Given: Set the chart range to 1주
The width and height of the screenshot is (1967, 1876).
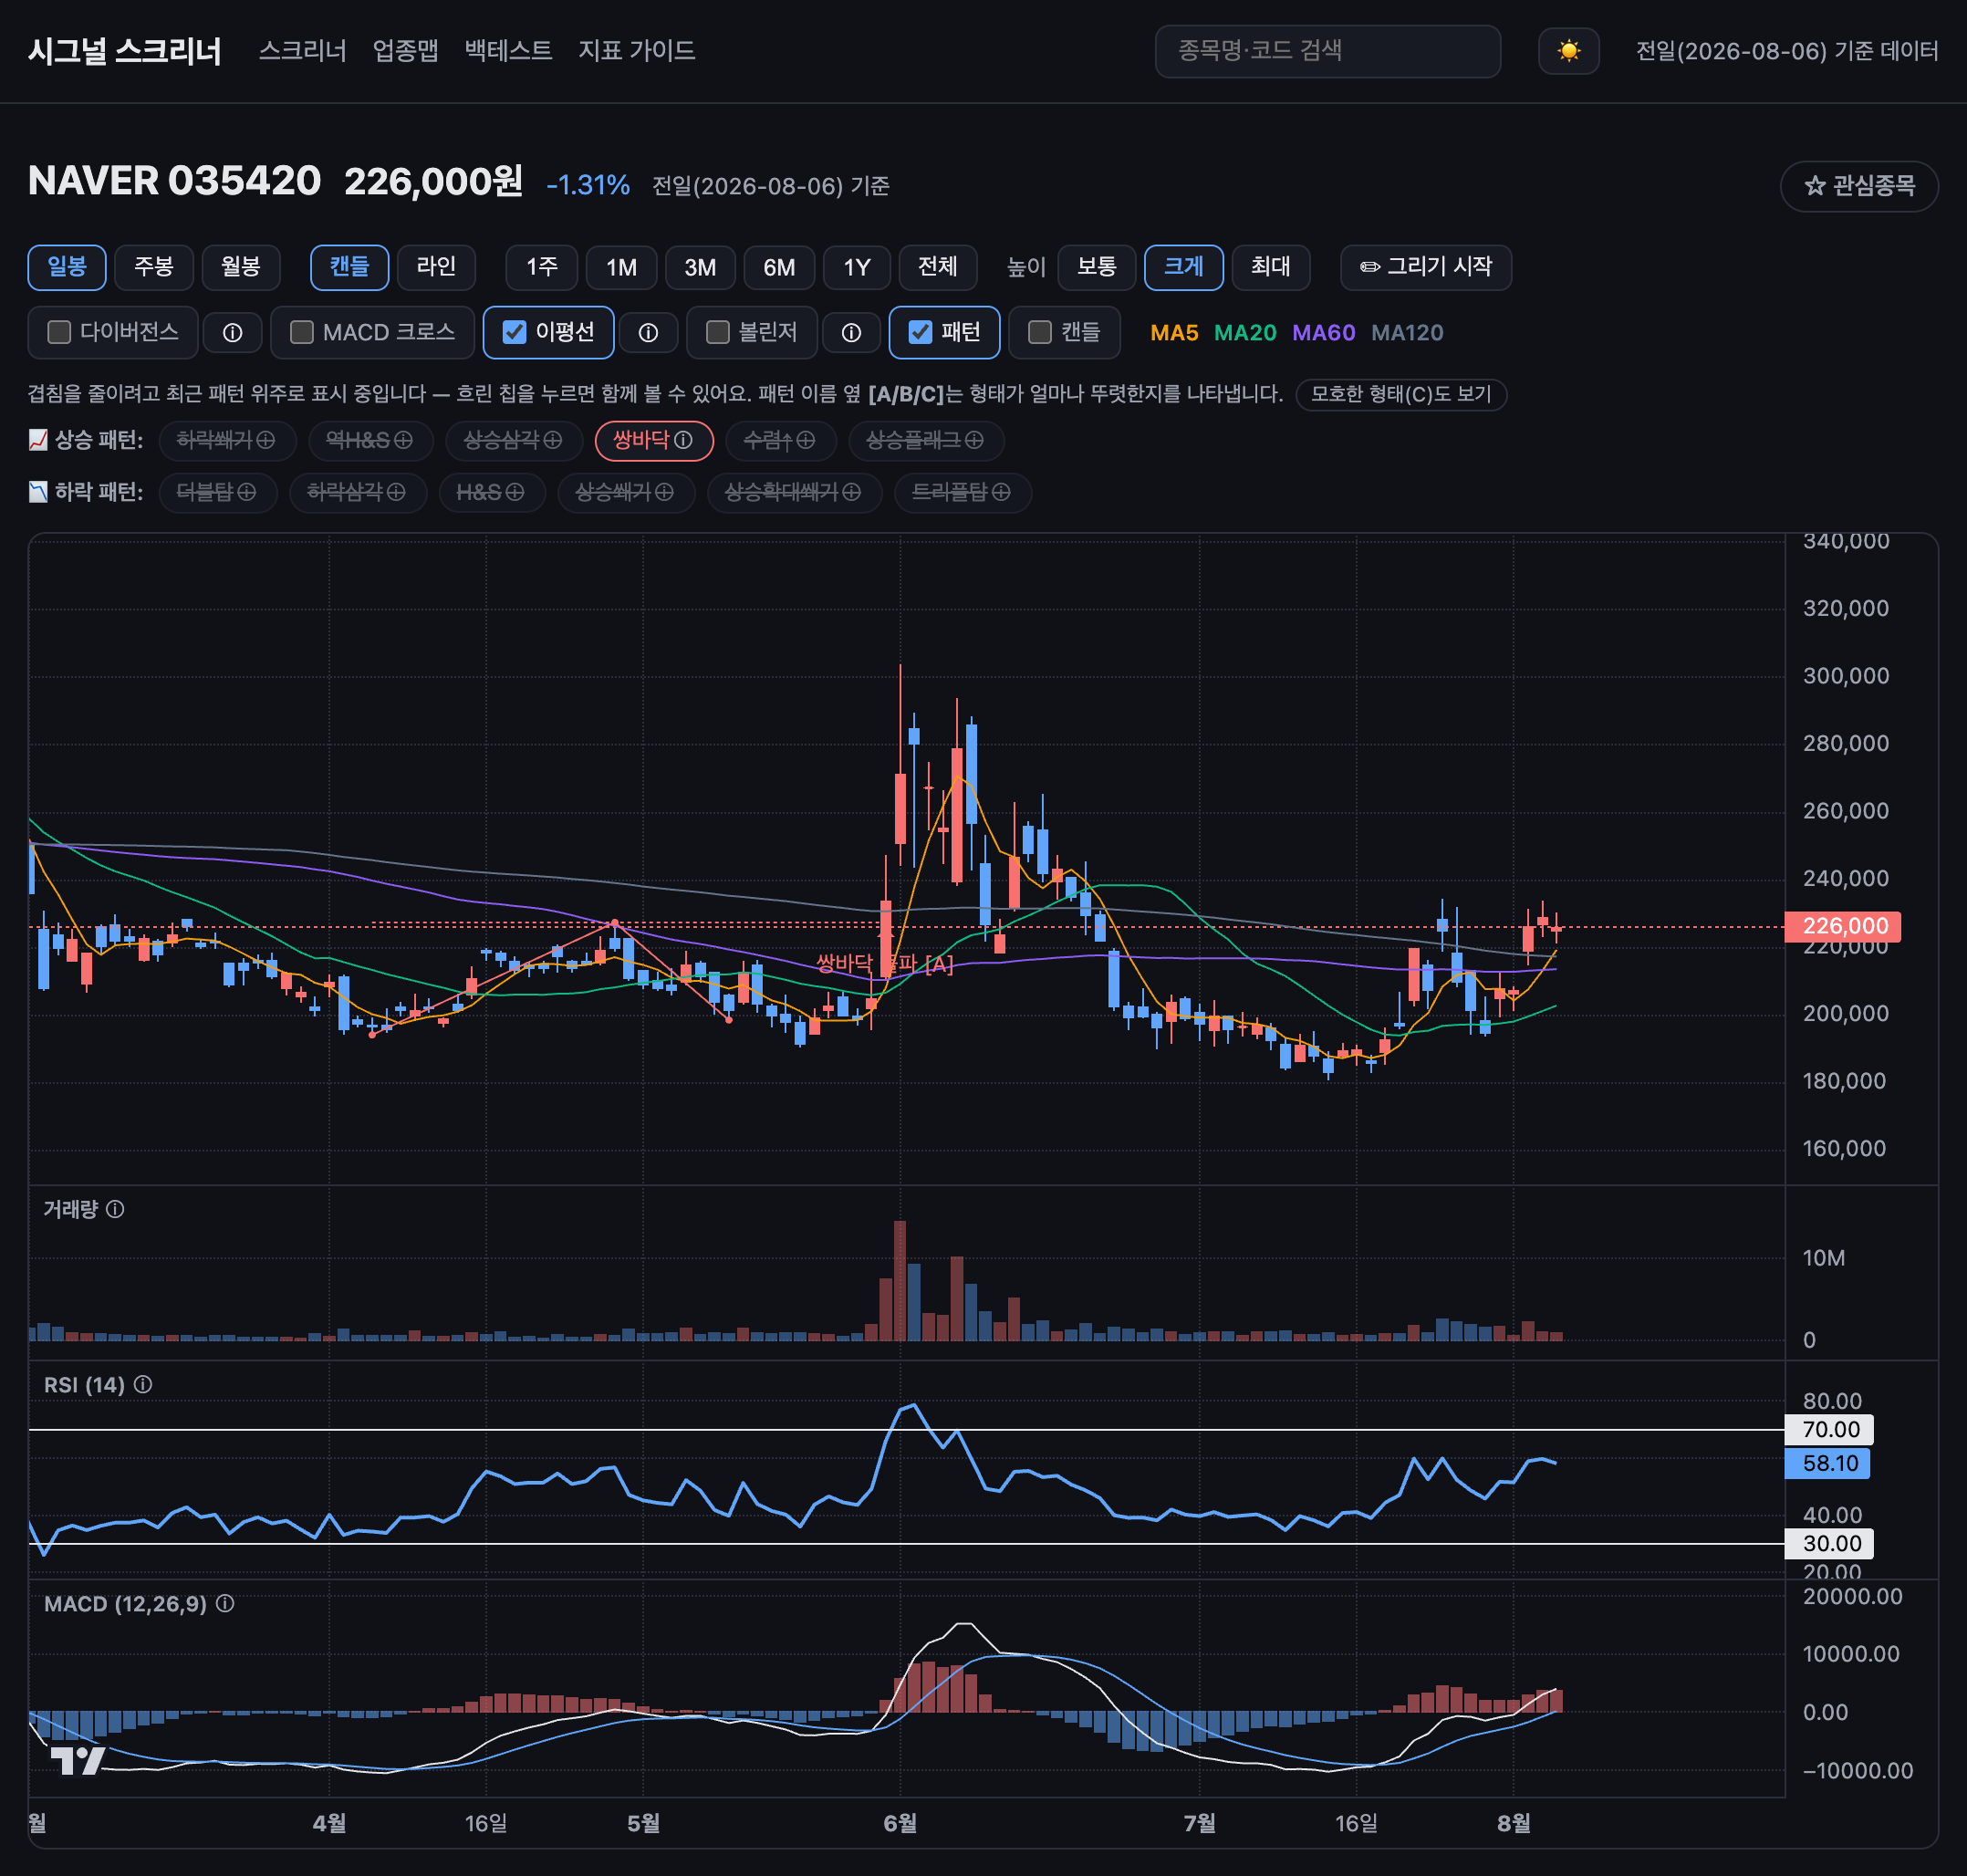Looking at the screenshot, I should click(x=542, y=267).
